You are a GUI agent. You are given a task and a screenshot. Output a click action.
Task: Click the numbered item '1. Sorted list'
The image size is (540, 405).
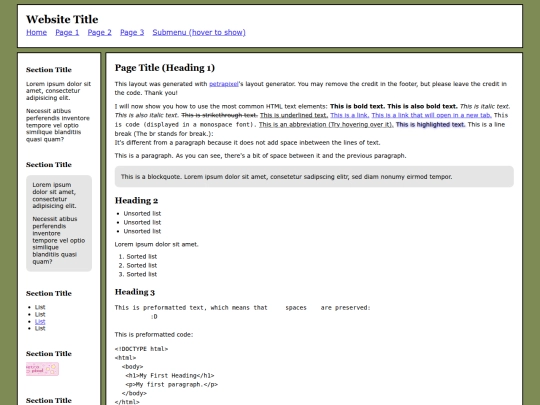(x=138, y=257)
